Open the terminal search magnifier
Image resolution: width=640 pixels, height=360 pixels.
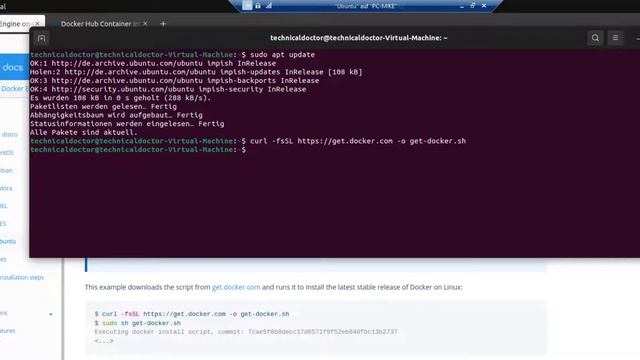pos(595,38)
